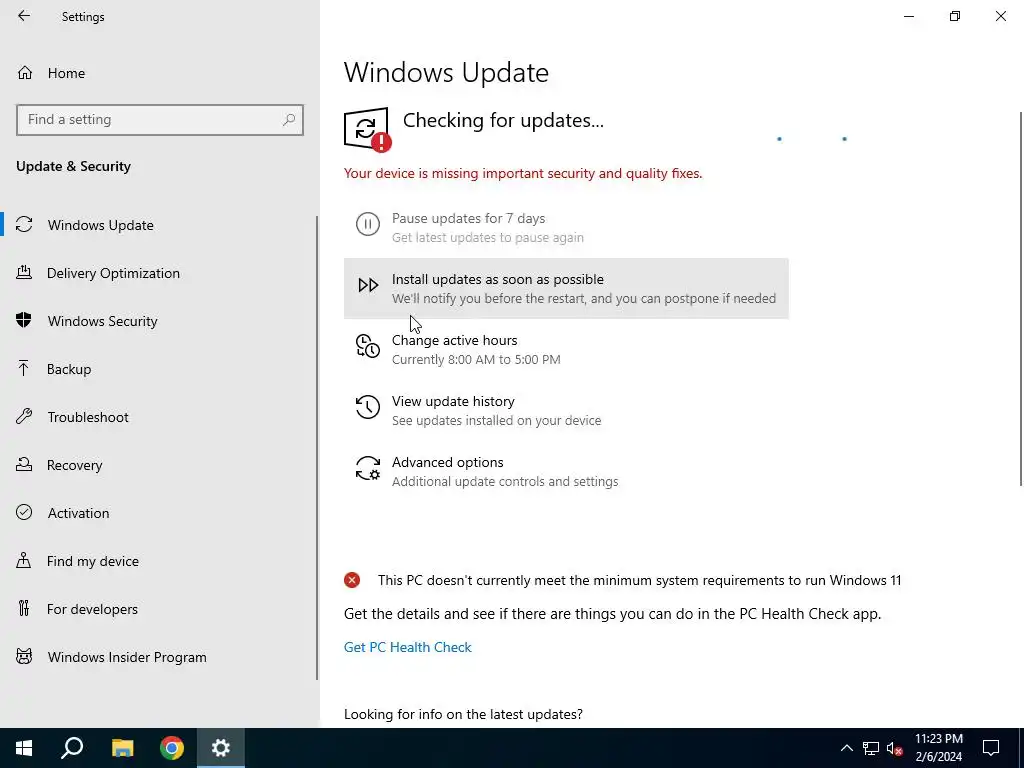1024x768 pixels.
Task: Open the Backup section
Action: pos(159,369)
